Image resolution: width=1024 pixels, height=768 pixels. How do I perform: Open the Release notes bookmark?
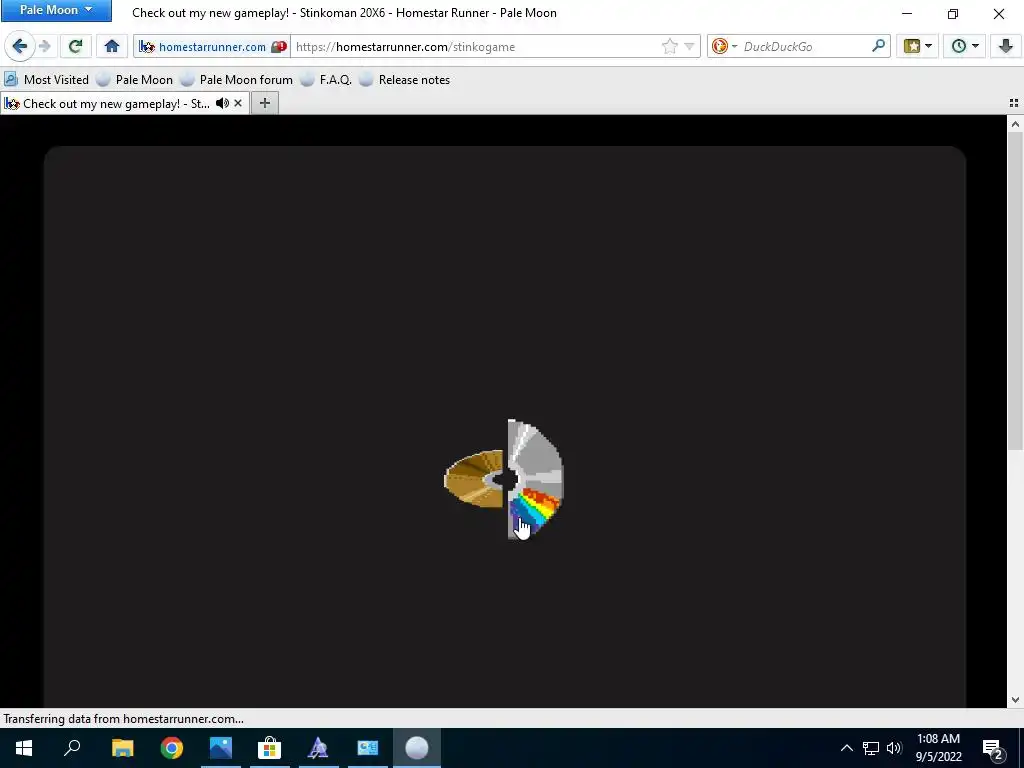point(404,80)
